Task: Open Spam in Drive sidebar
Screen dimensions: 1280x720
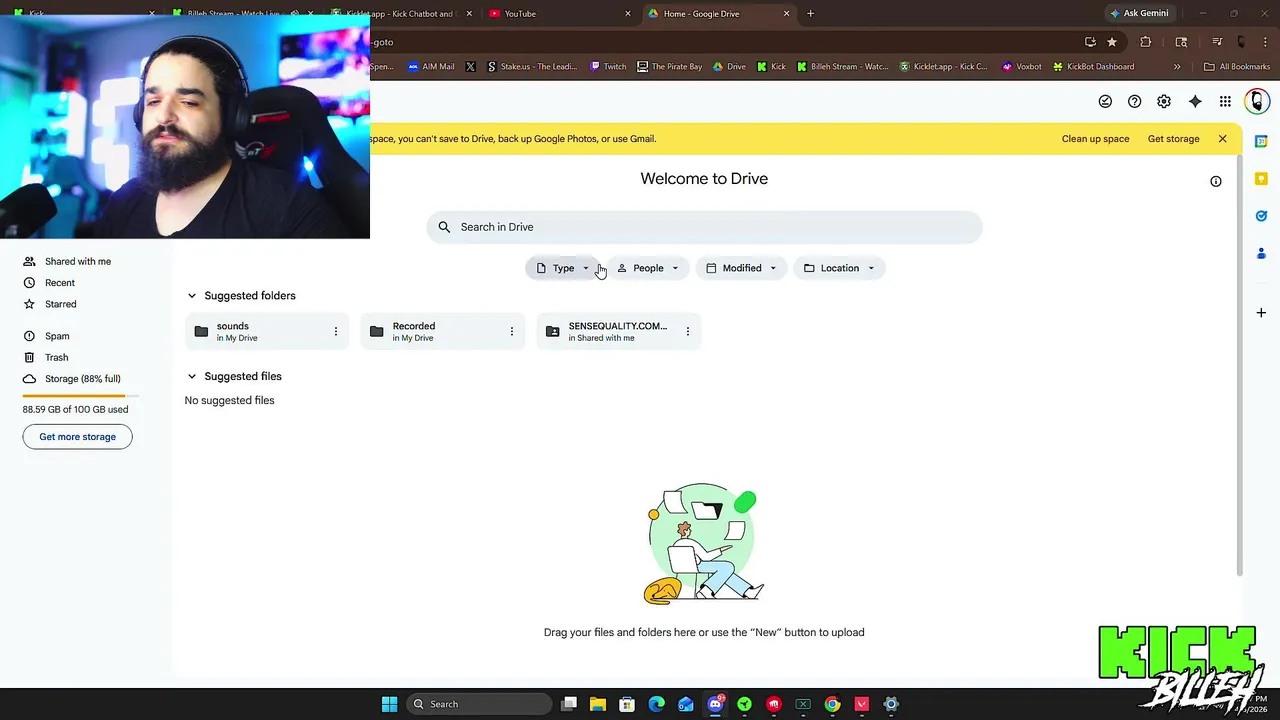Action: 57,336
